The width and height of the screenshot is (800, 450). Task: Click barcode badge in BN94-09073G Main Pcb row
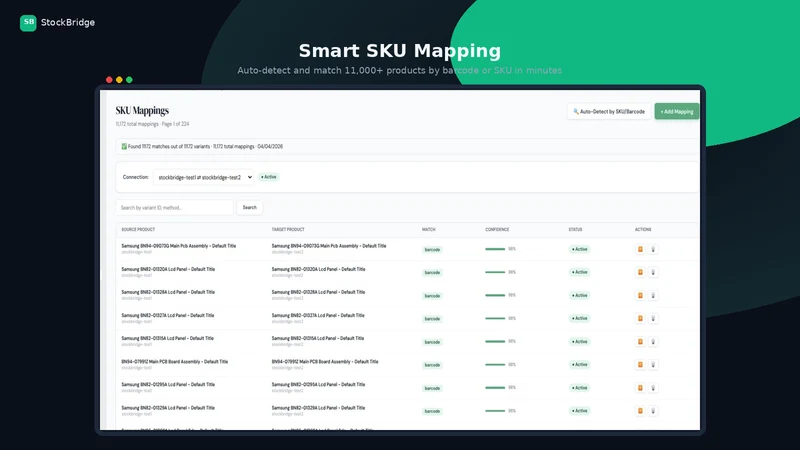pyautogui.click(x=432, y=249)
